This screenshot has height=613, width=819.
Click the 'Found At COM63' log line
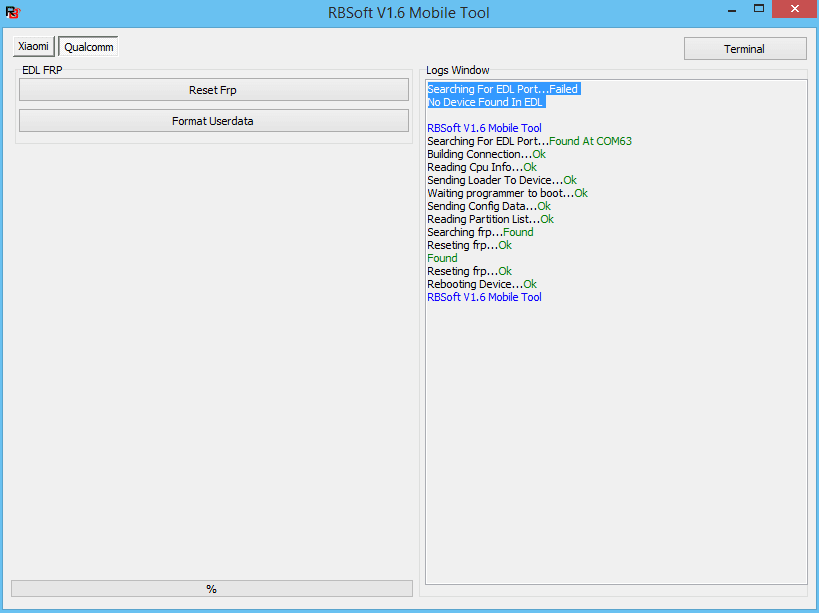click(x=529, y=141)
